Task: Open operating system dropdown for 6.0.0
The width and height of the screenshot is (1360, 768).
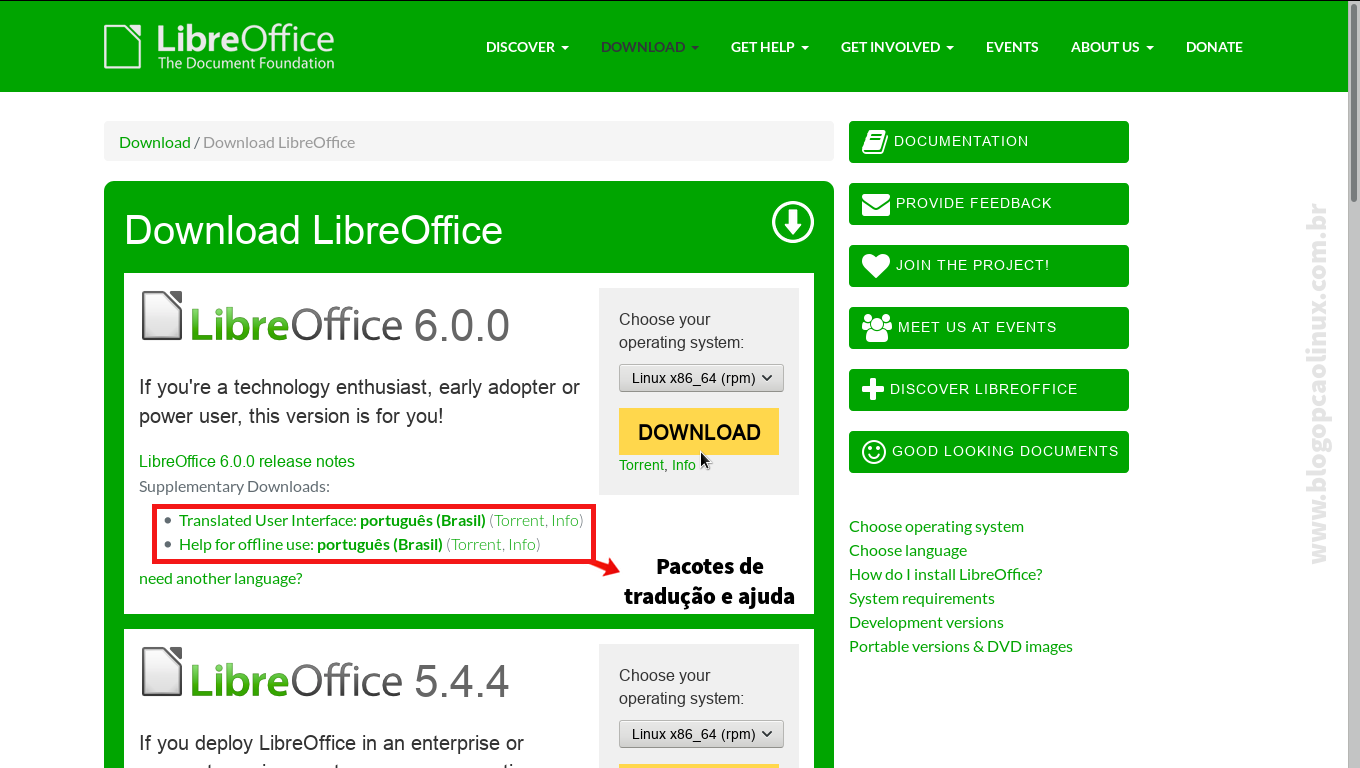Action: pyautogui.click(x=701, y=378)
